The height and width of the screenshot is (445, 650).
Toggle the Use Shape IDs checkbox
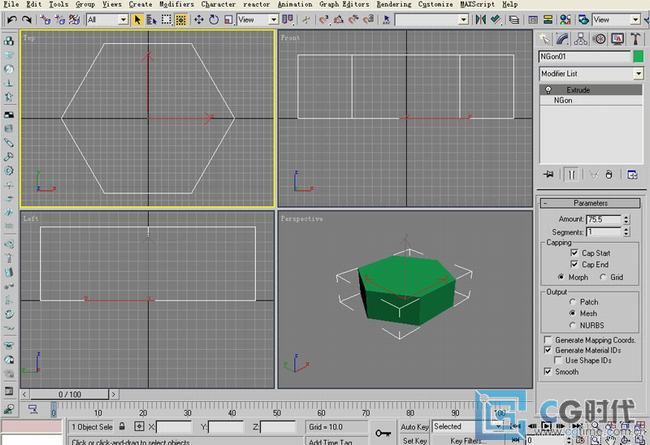(x=558, y=360)
